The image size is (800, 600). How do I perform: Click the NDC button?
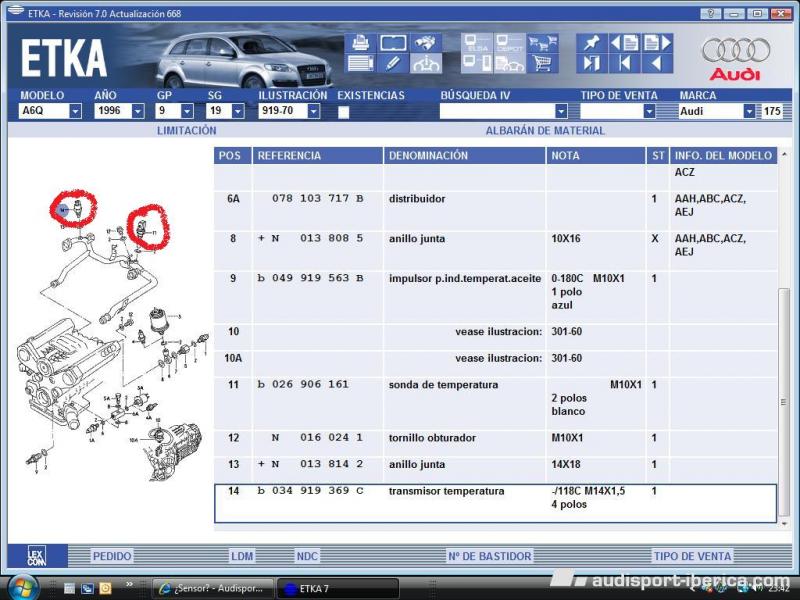click(x=307, y=556)
